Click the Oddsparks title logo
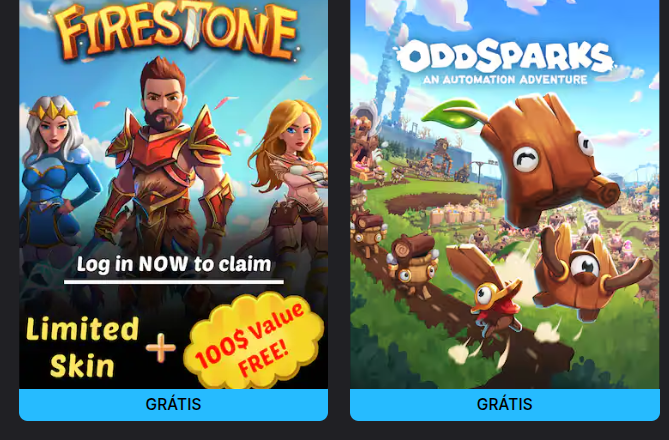The width and height of the screenshot is (669, 440). 506,56
